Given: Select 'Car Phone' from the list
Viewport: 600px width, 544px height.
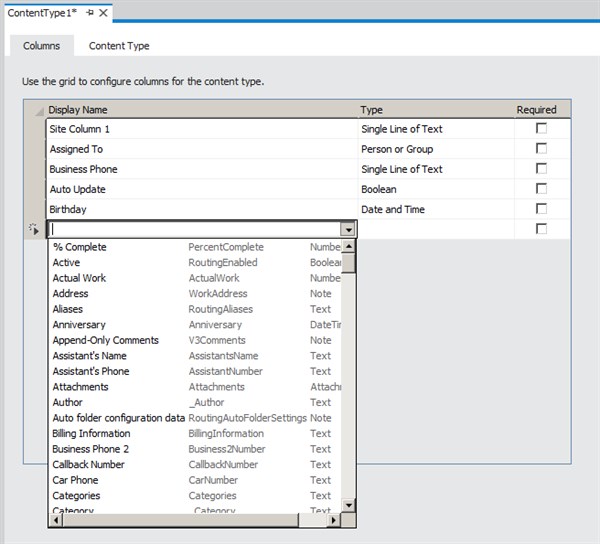Looking at the screenshot, I should [x=75, y=480].
